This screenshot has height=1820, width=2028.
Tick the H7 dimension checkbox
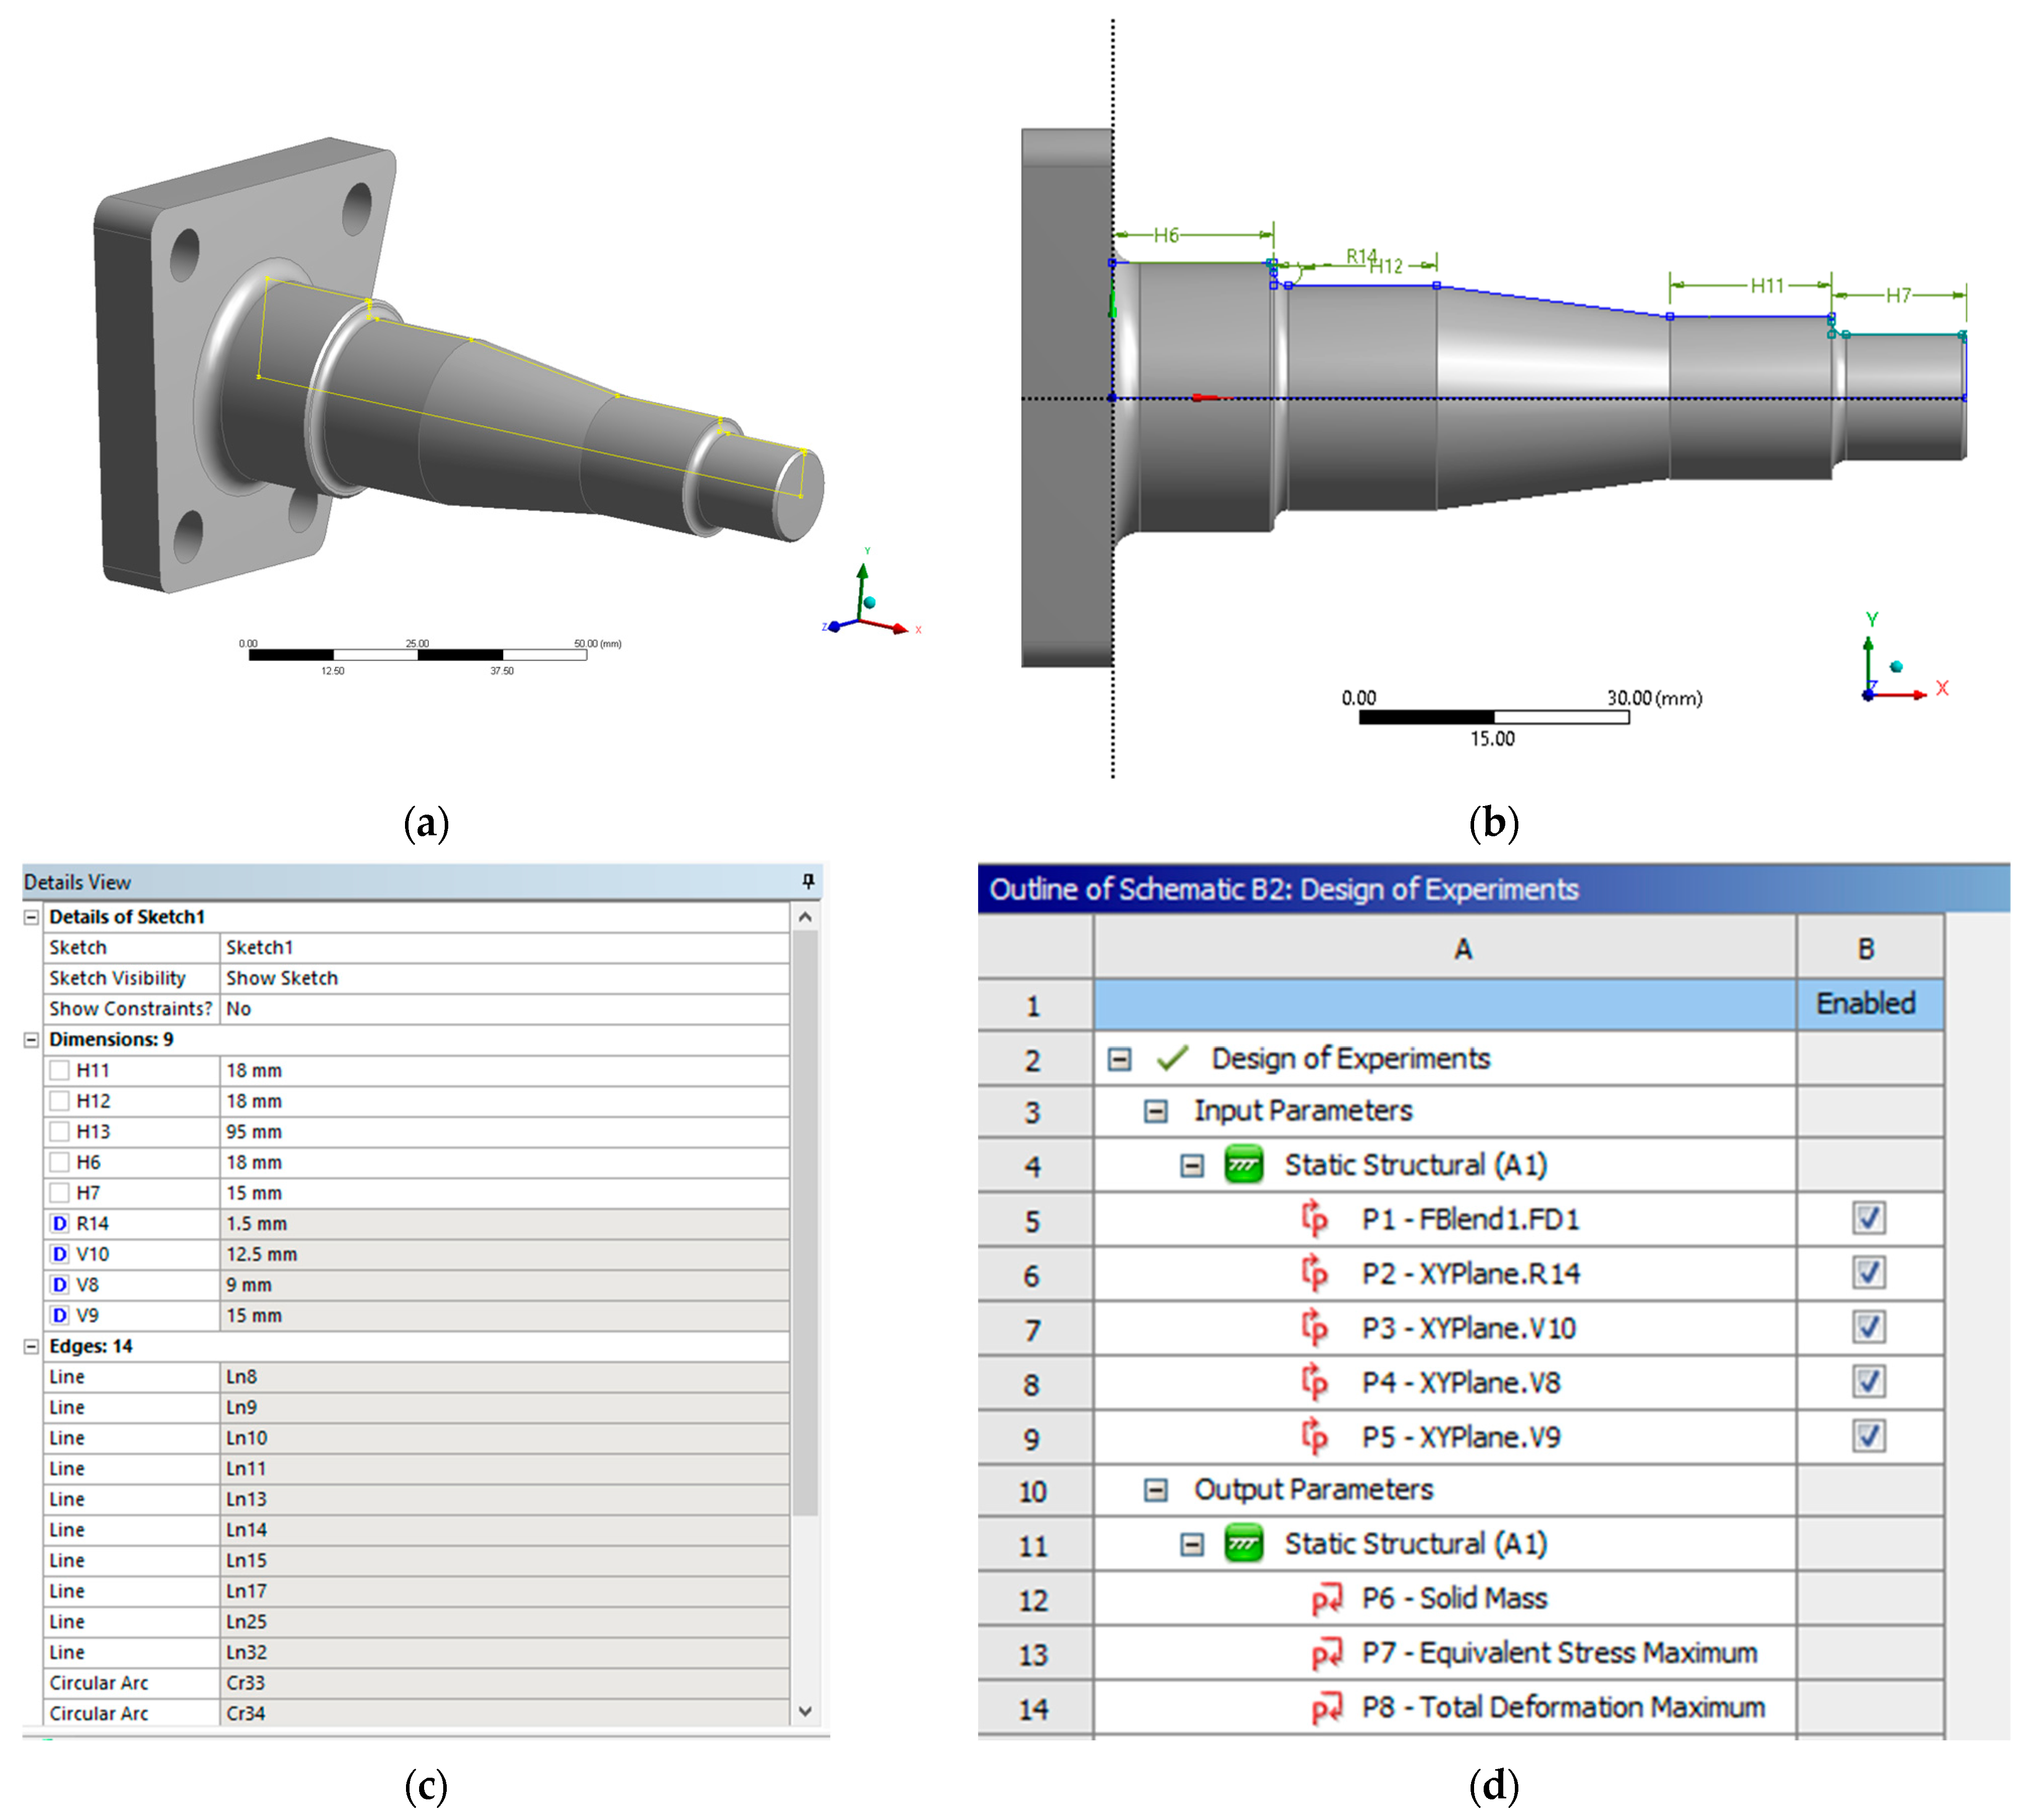point(60,1192)
